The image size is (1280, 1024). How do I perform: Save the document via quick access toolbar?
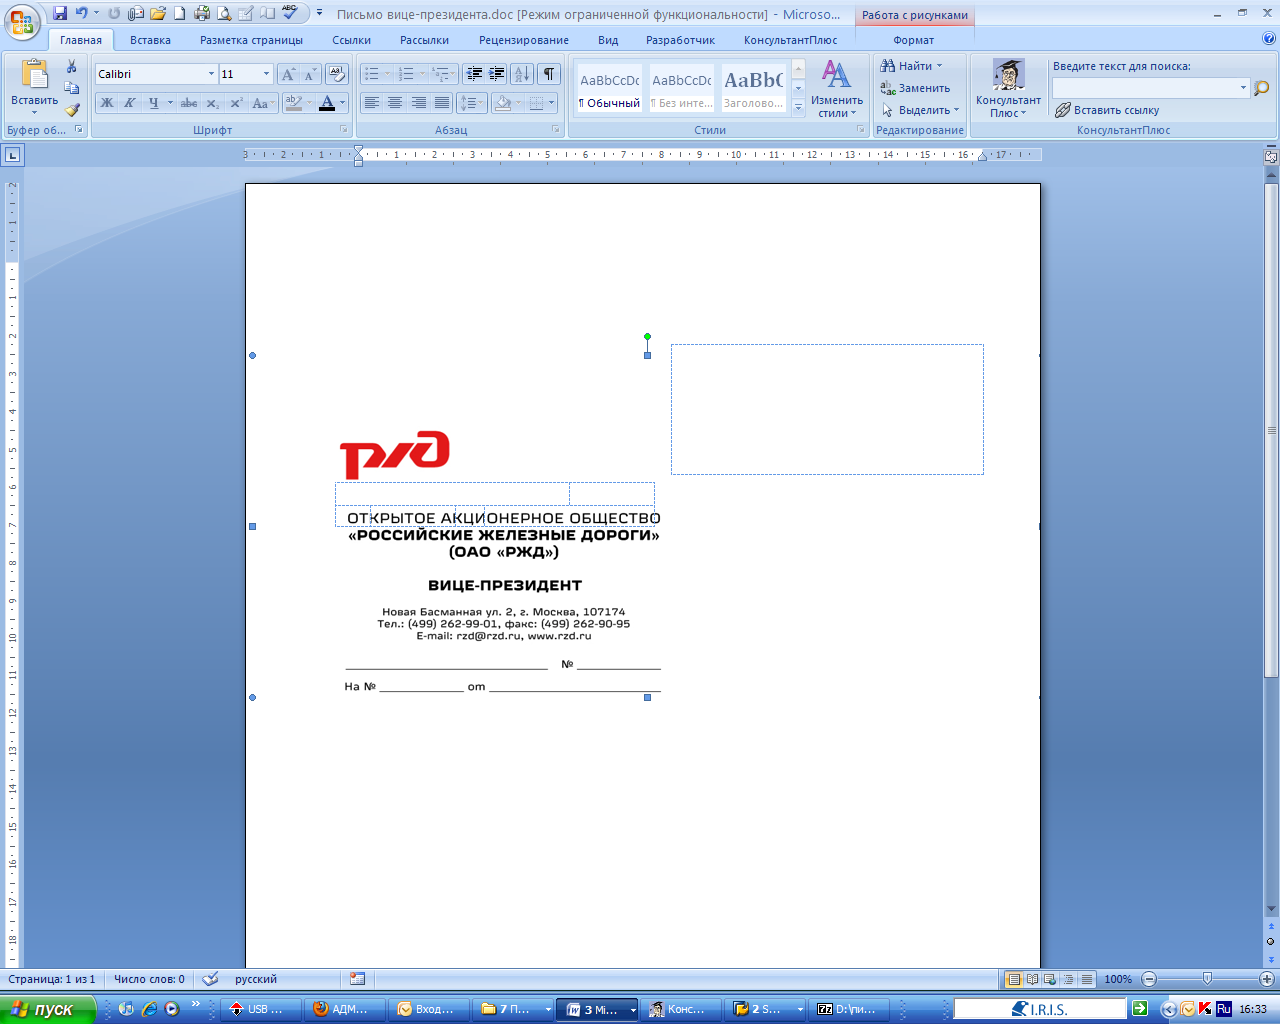tap(60, 14)
